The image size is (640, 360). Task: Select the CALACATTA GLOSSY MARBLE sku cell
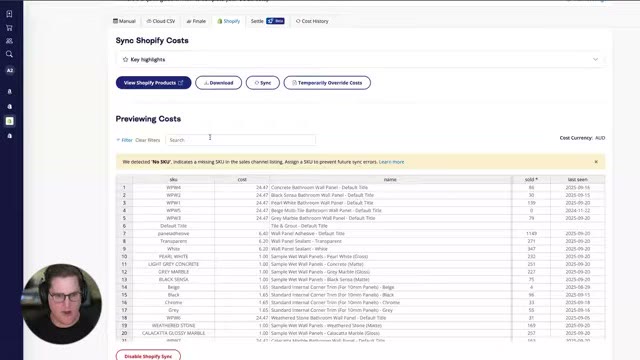tap(173, 333)
